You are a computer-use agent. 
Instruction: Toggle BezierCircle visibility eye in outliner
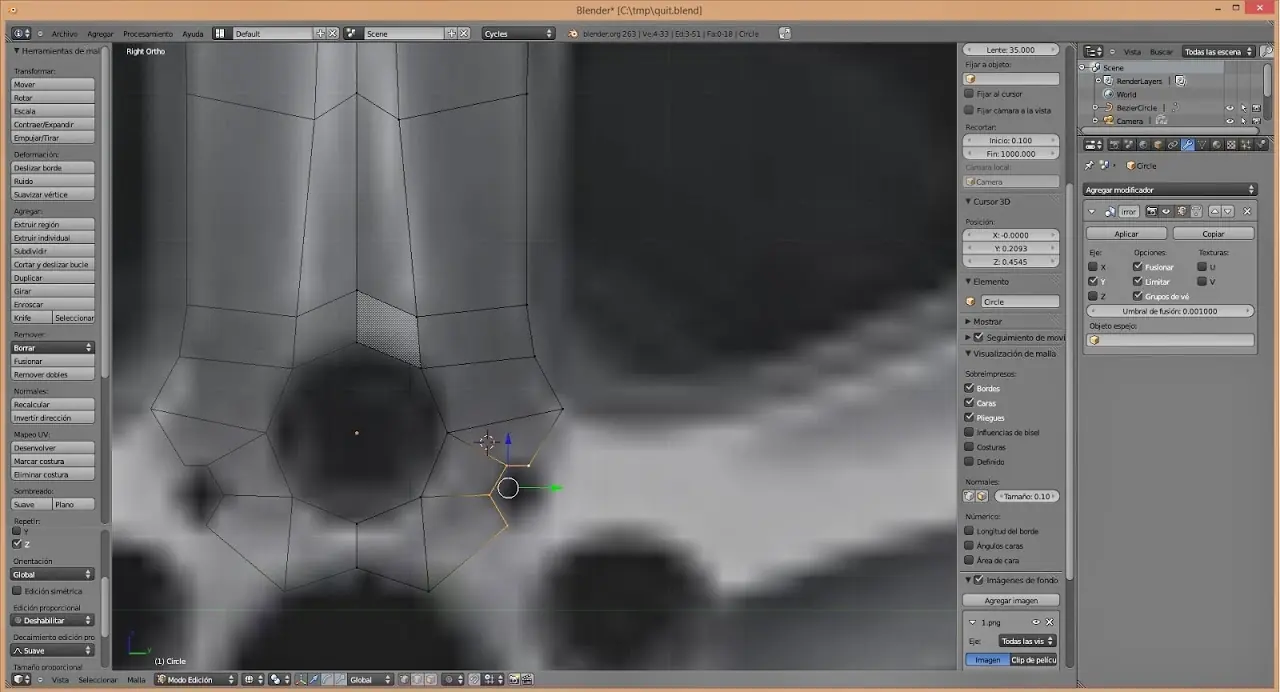click(x=1230, y=108)
